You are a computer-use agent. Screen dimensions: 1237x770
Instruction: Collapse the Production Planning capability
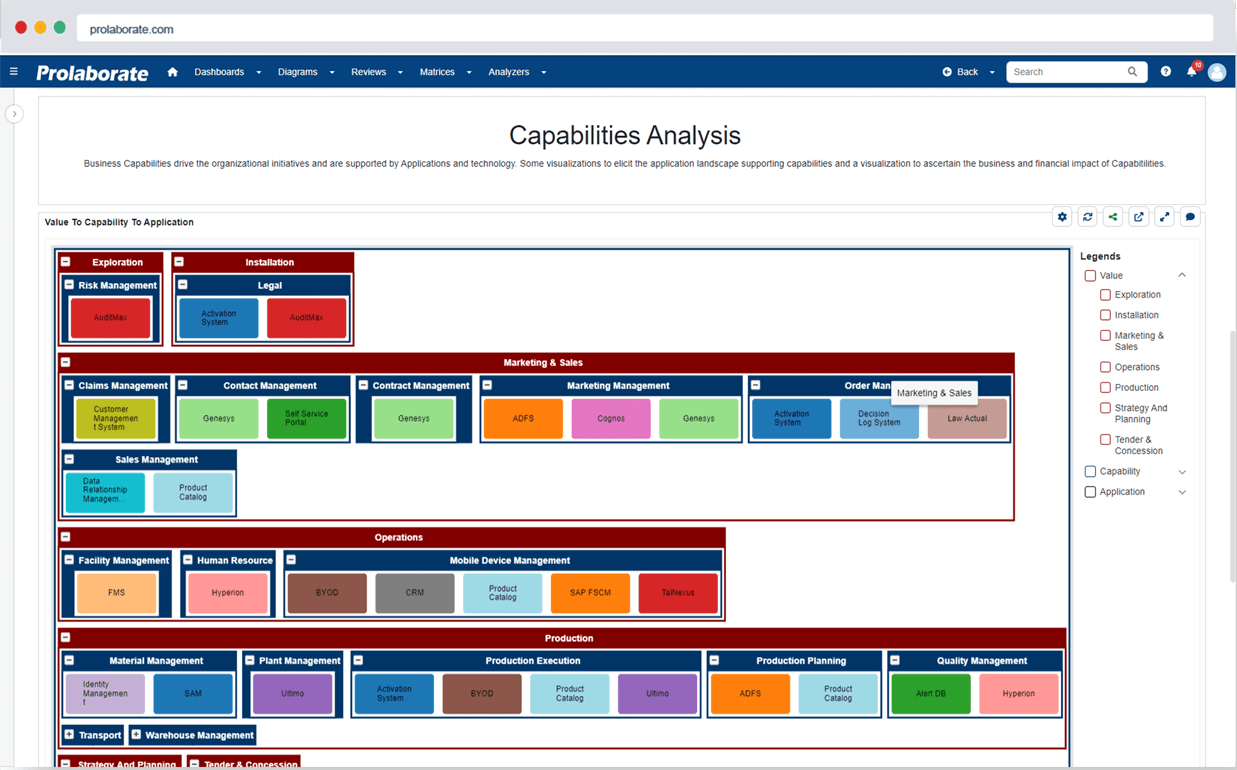point(715,660)
